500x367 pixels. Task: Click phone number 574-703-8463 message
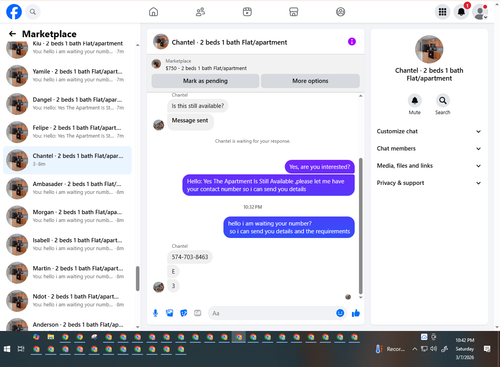tap(190, 257)
